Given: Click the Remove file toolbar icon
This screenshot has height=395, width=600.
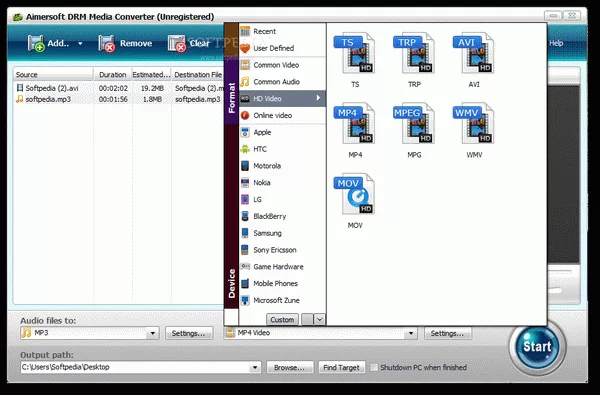Looking at the screenshot, I should click(106, 43).
